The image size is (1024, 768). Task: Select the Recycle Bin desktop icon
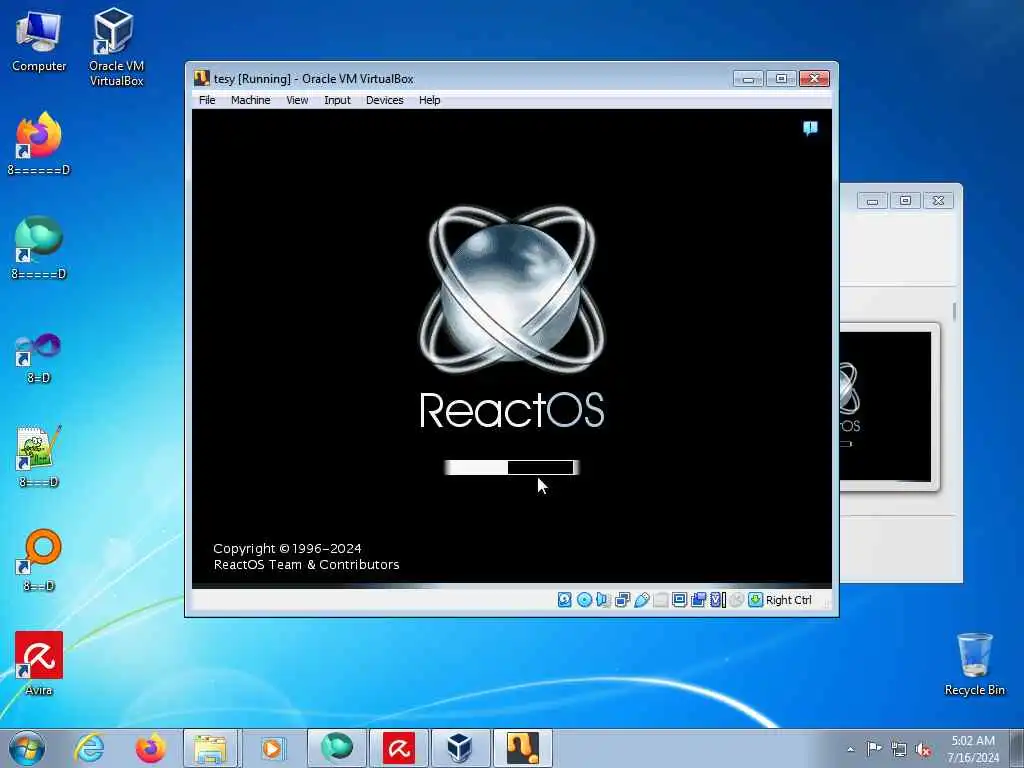click(x=974, y=664)
